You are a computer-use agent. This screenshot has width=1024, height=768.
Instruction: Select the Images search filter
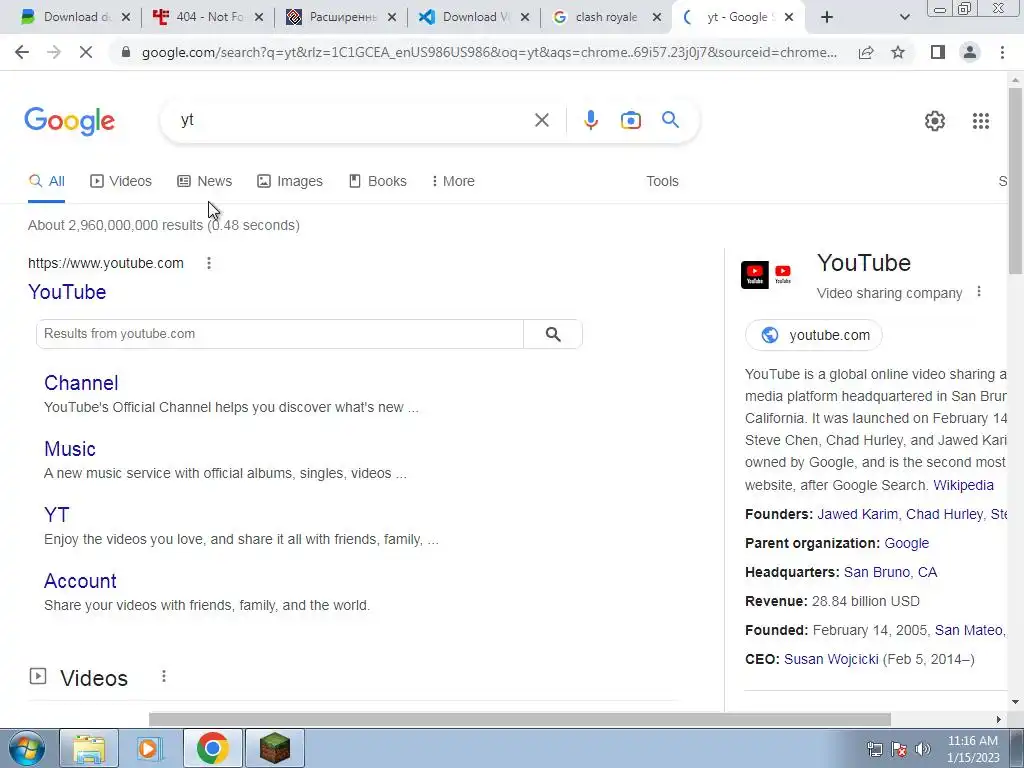pos(290,181)
